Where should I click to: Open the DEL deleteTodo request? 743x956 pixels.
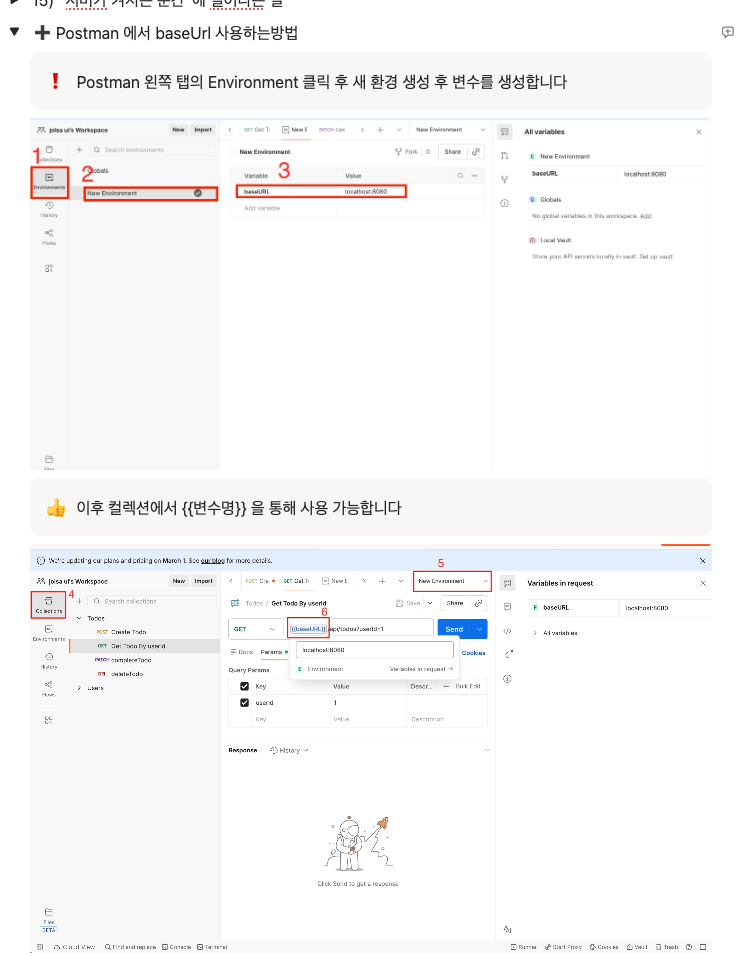tap(121, 674)
